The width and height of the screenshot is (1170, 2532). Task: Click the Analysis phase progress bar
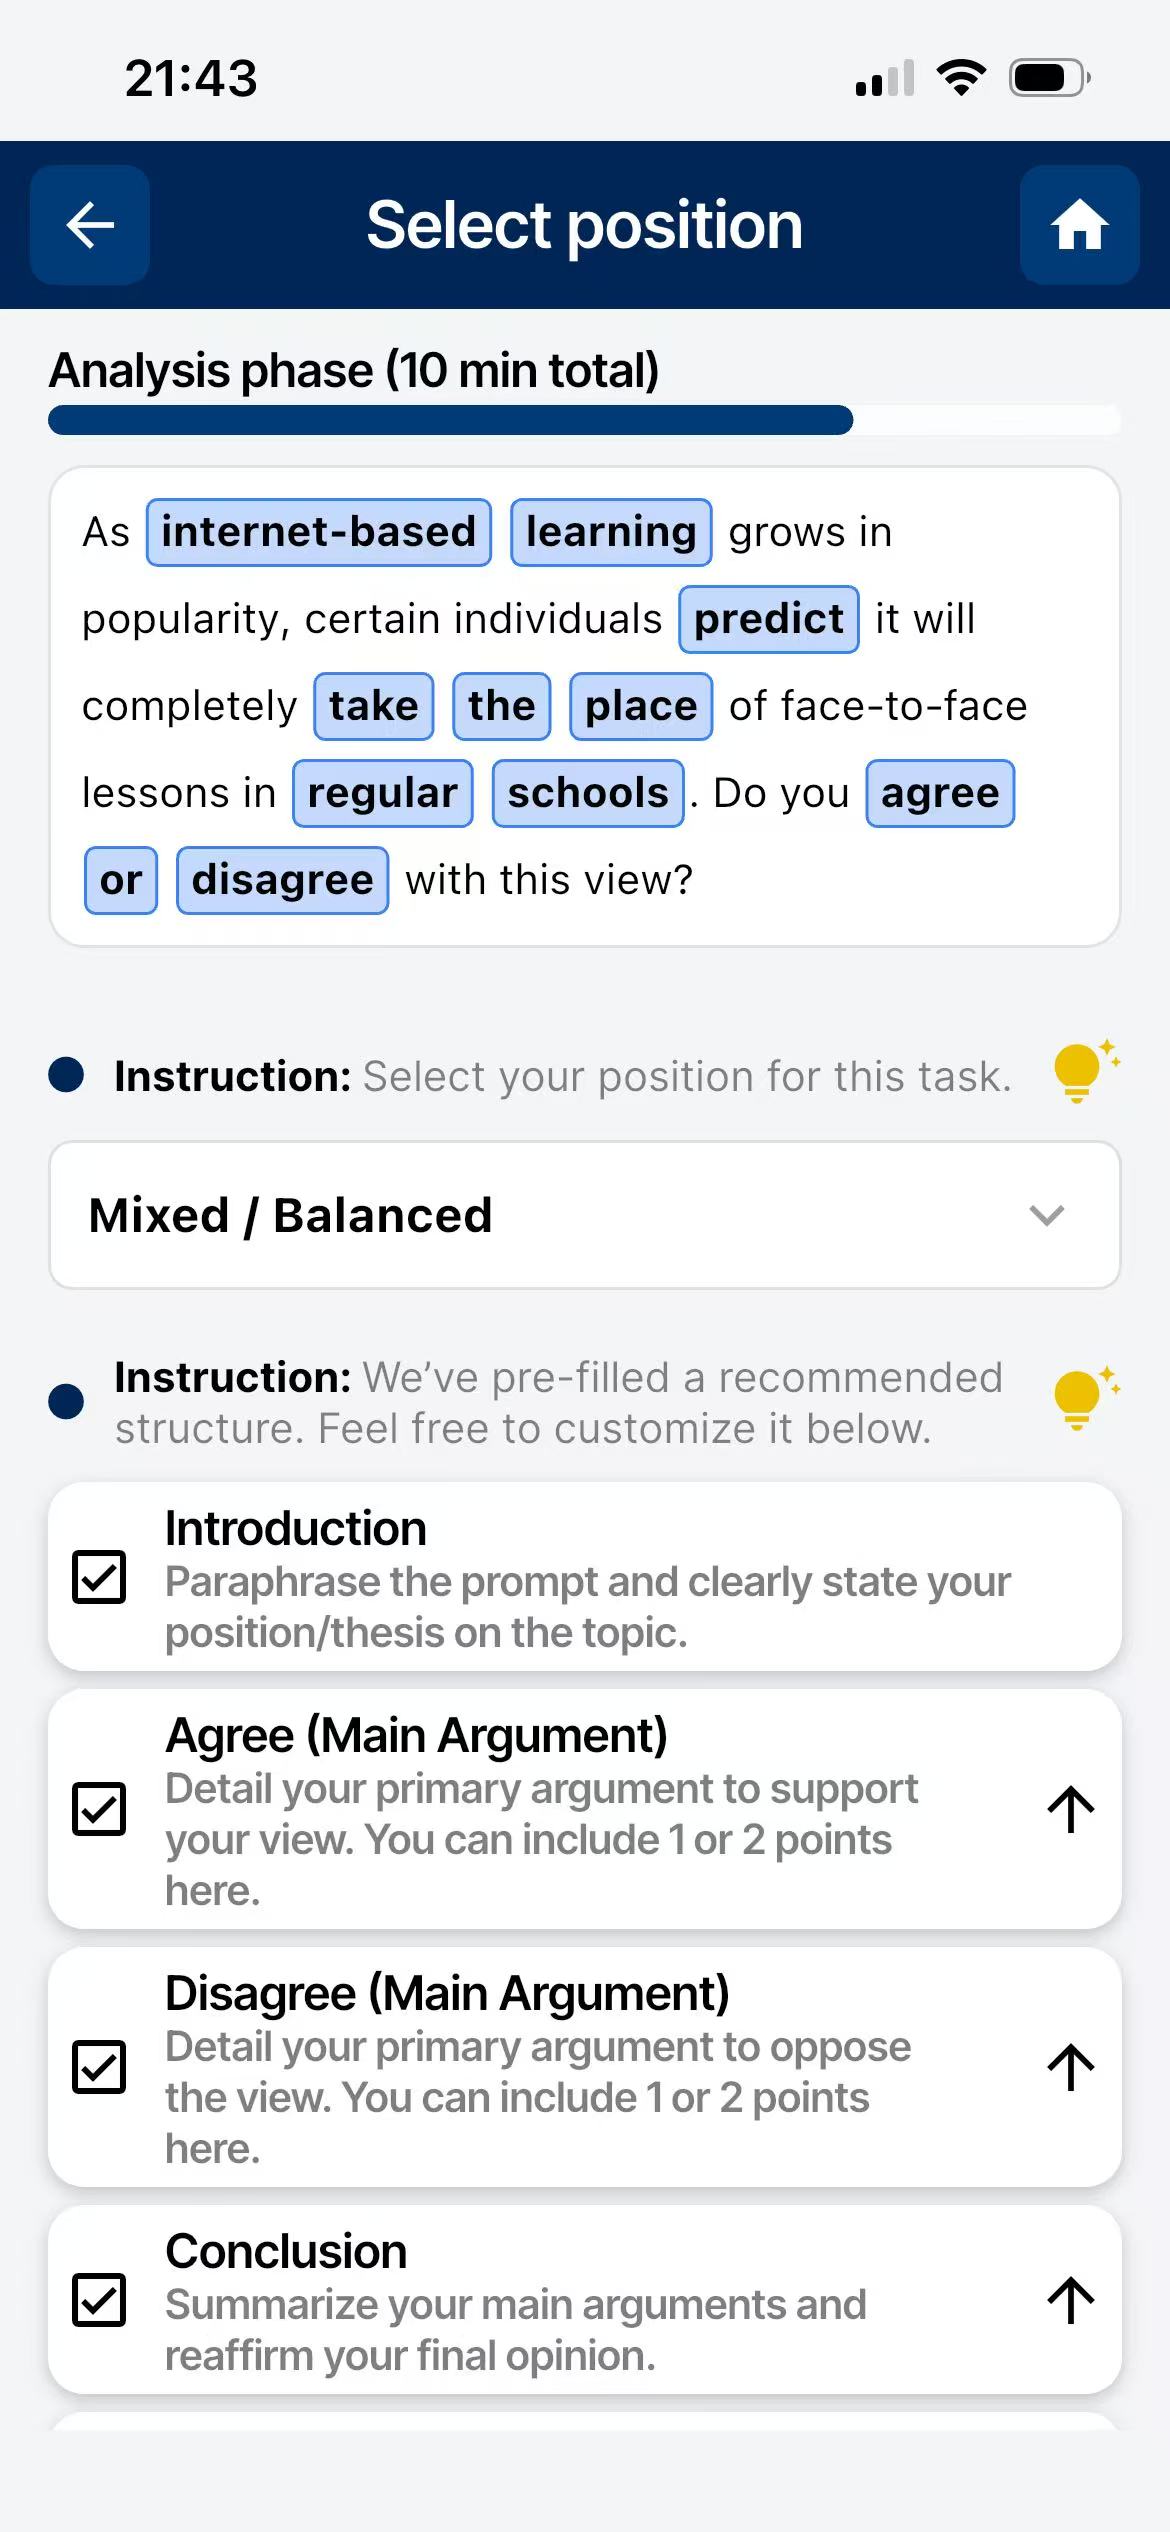(584, 420)
